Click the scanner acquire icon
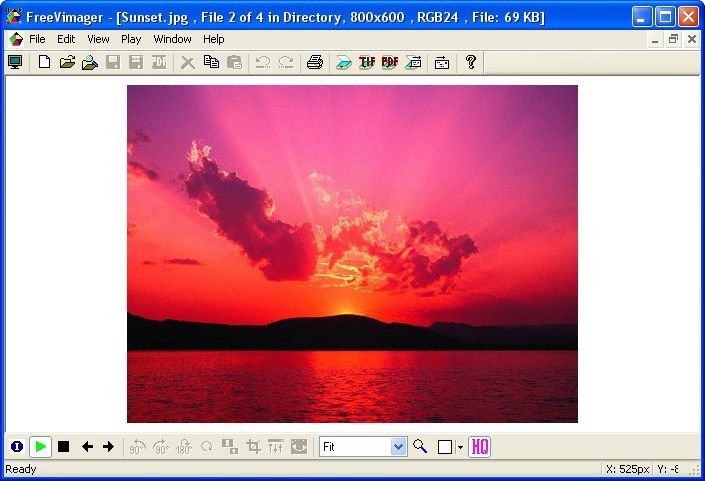Image resolution: width=705 pixels, height=481 pixels. coord(344,62)
